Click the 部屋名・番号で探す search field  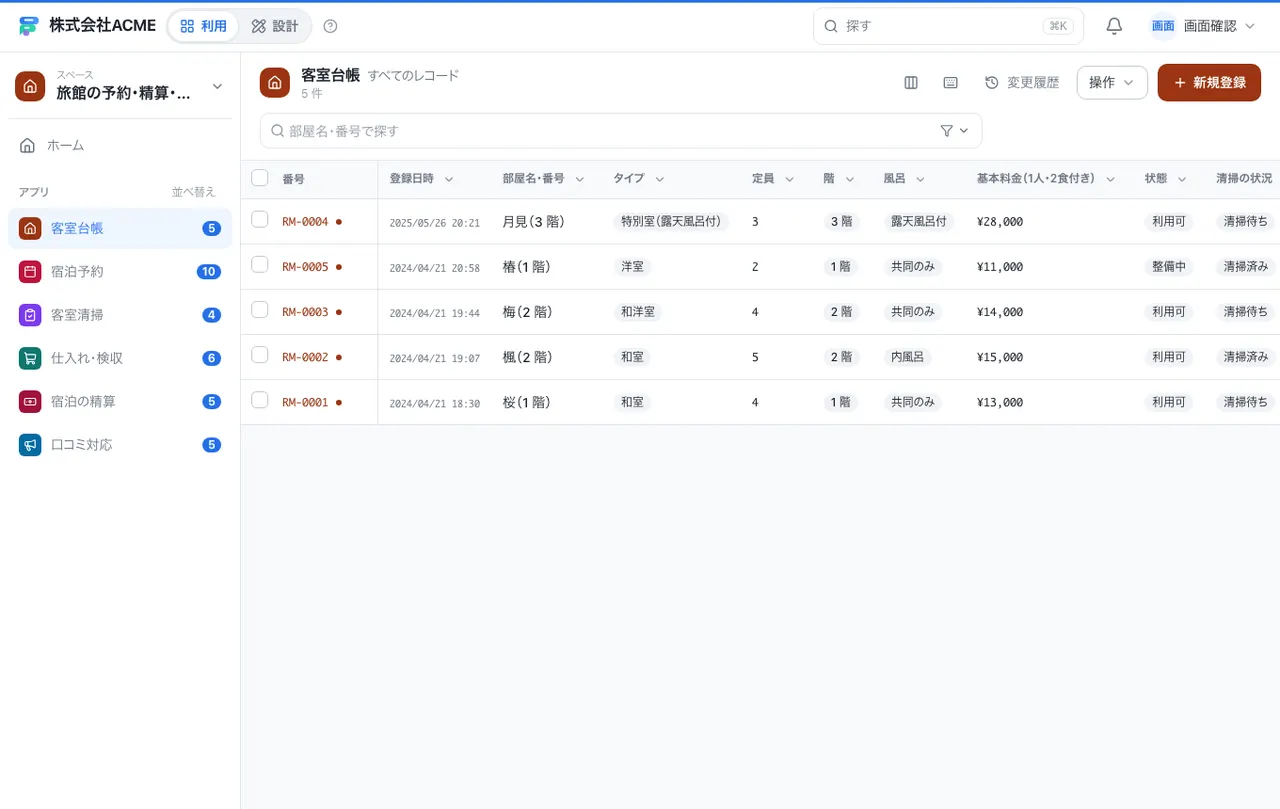[x=621, y=131]
